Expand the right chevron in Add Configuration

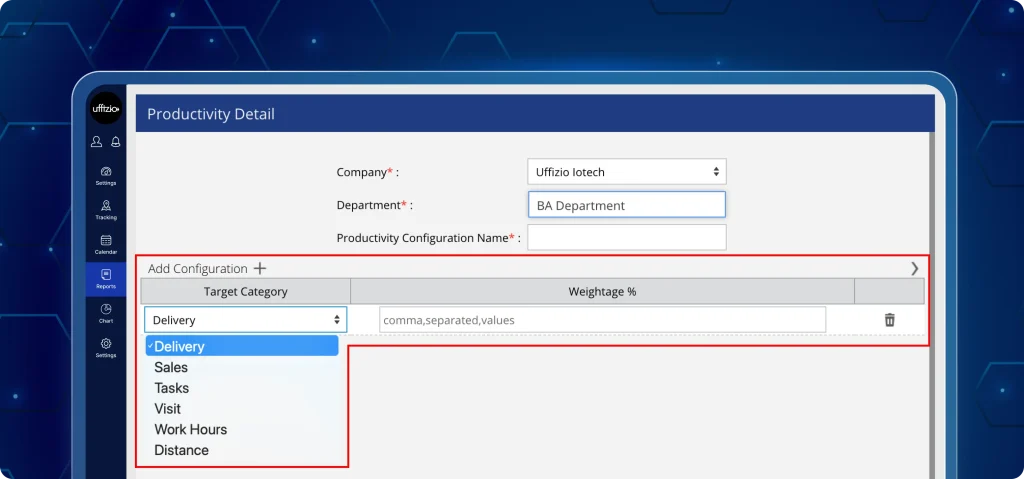(x=914, y=268)
